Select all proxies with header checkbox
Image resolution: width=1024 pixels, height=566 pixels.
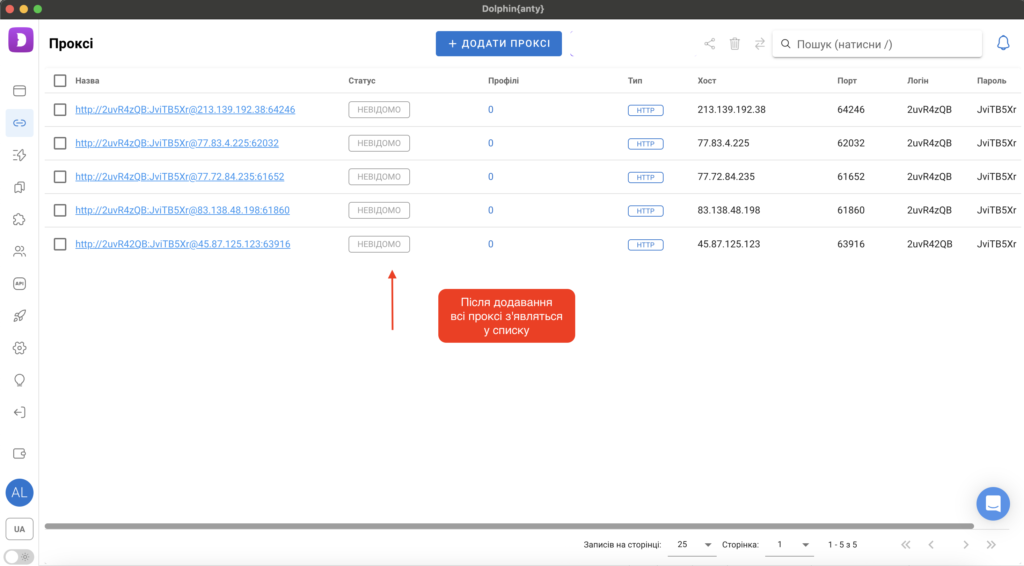tap(60, 80)
